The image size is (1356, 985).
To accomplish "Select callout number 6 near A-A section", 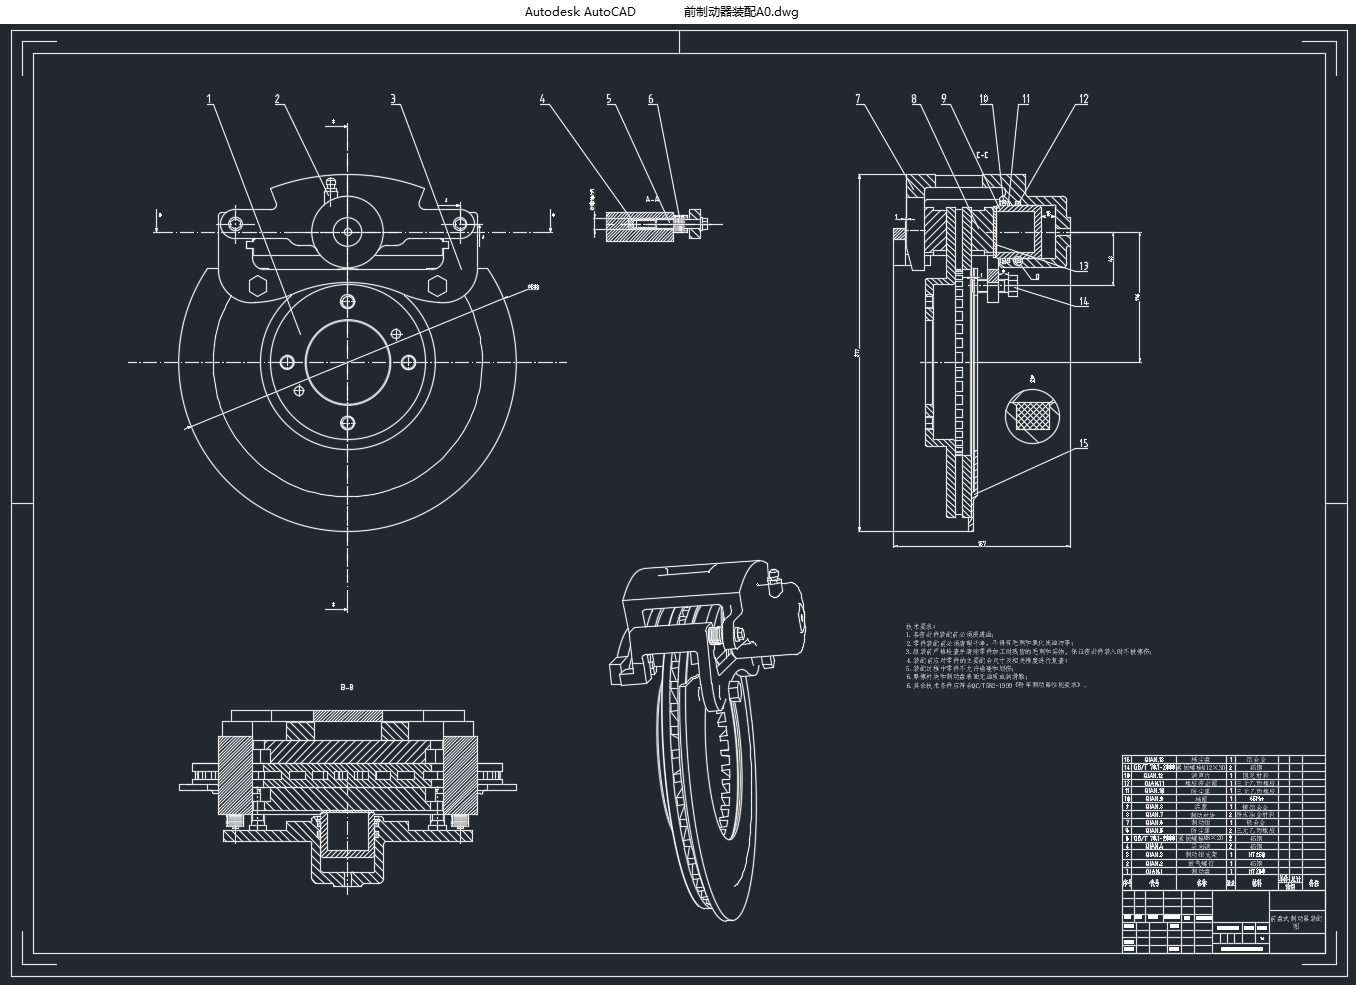I will coord(651,99).
